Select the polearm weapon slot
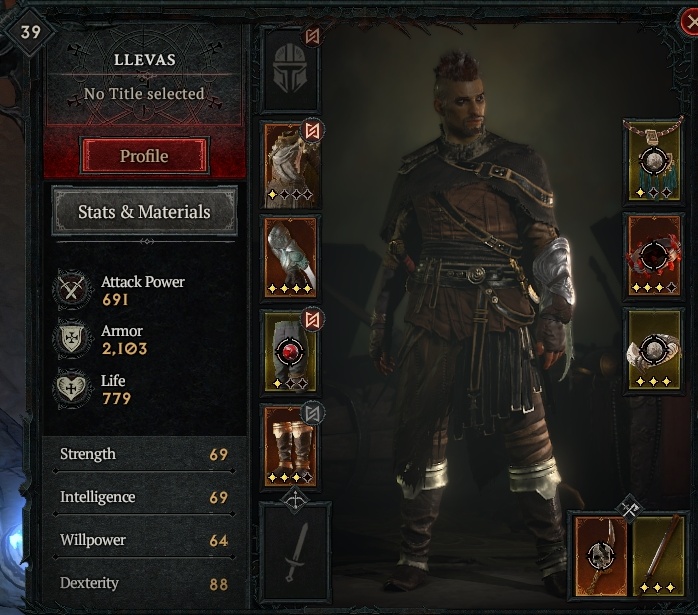The width and height of the screenshot is (698, 615). pyautogui.click(x=658, y=555)
